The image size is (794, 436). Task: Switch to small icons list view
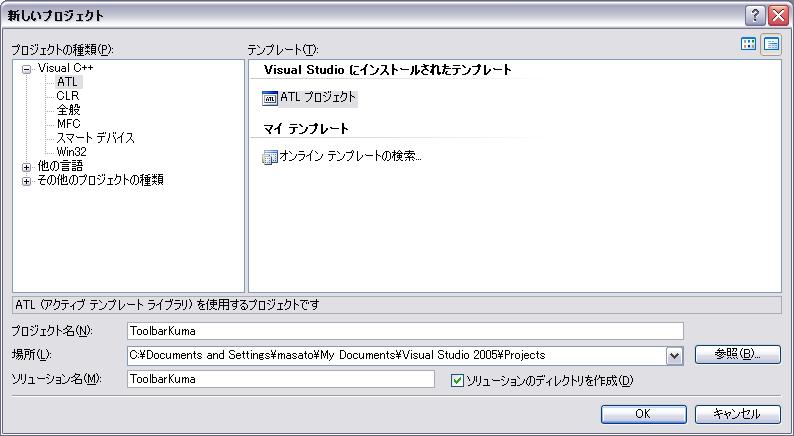tap(771, 44)
